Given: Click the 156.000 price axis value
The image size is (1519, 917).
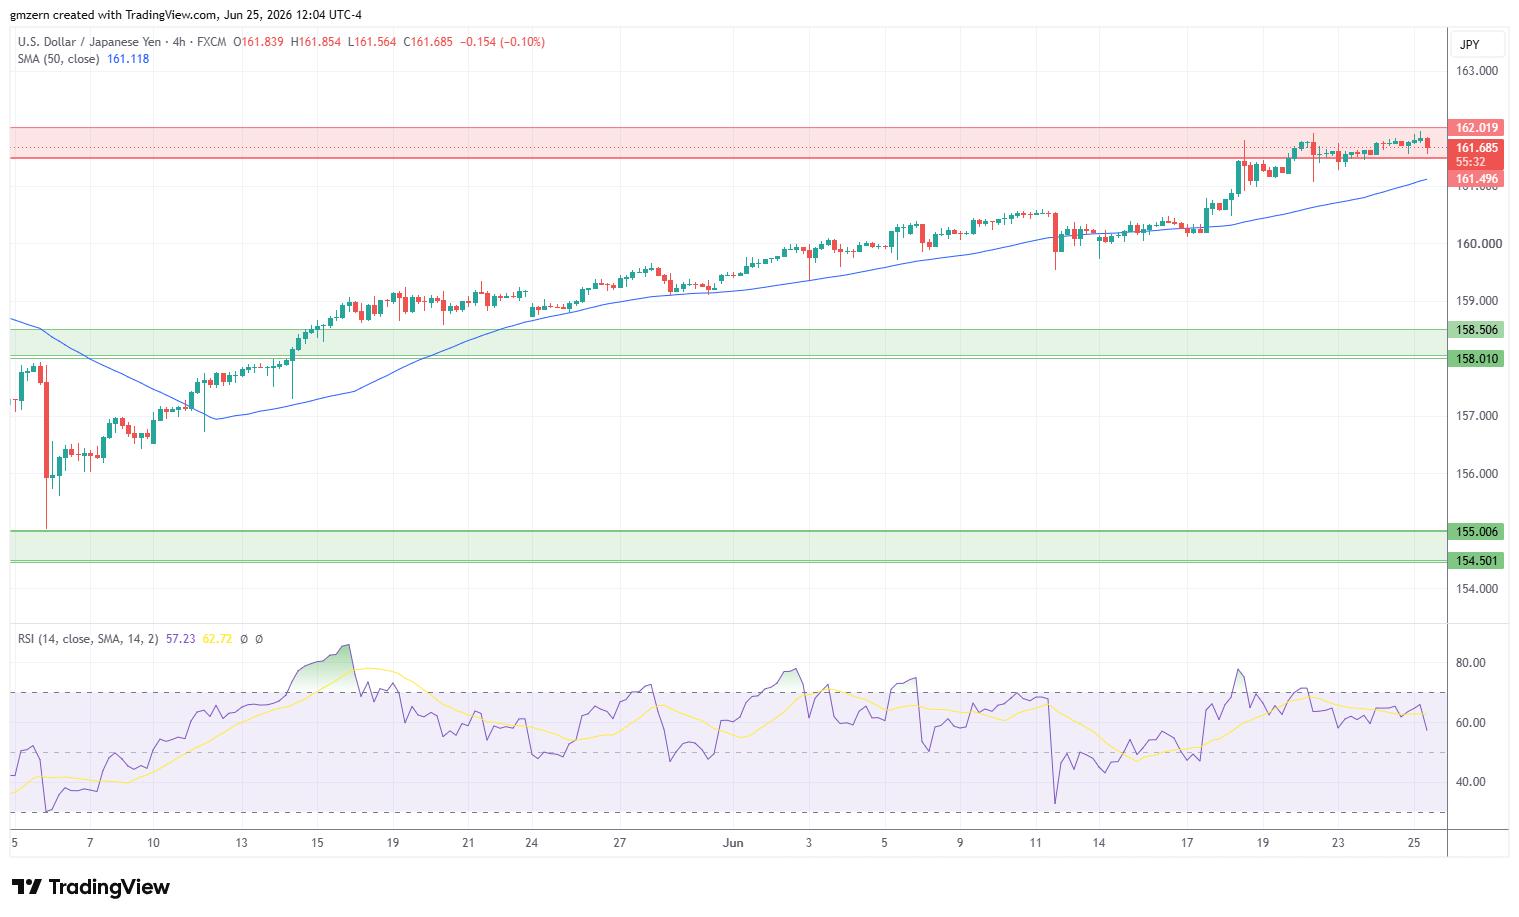Looking at the screenshot, I should (1477, 474).
